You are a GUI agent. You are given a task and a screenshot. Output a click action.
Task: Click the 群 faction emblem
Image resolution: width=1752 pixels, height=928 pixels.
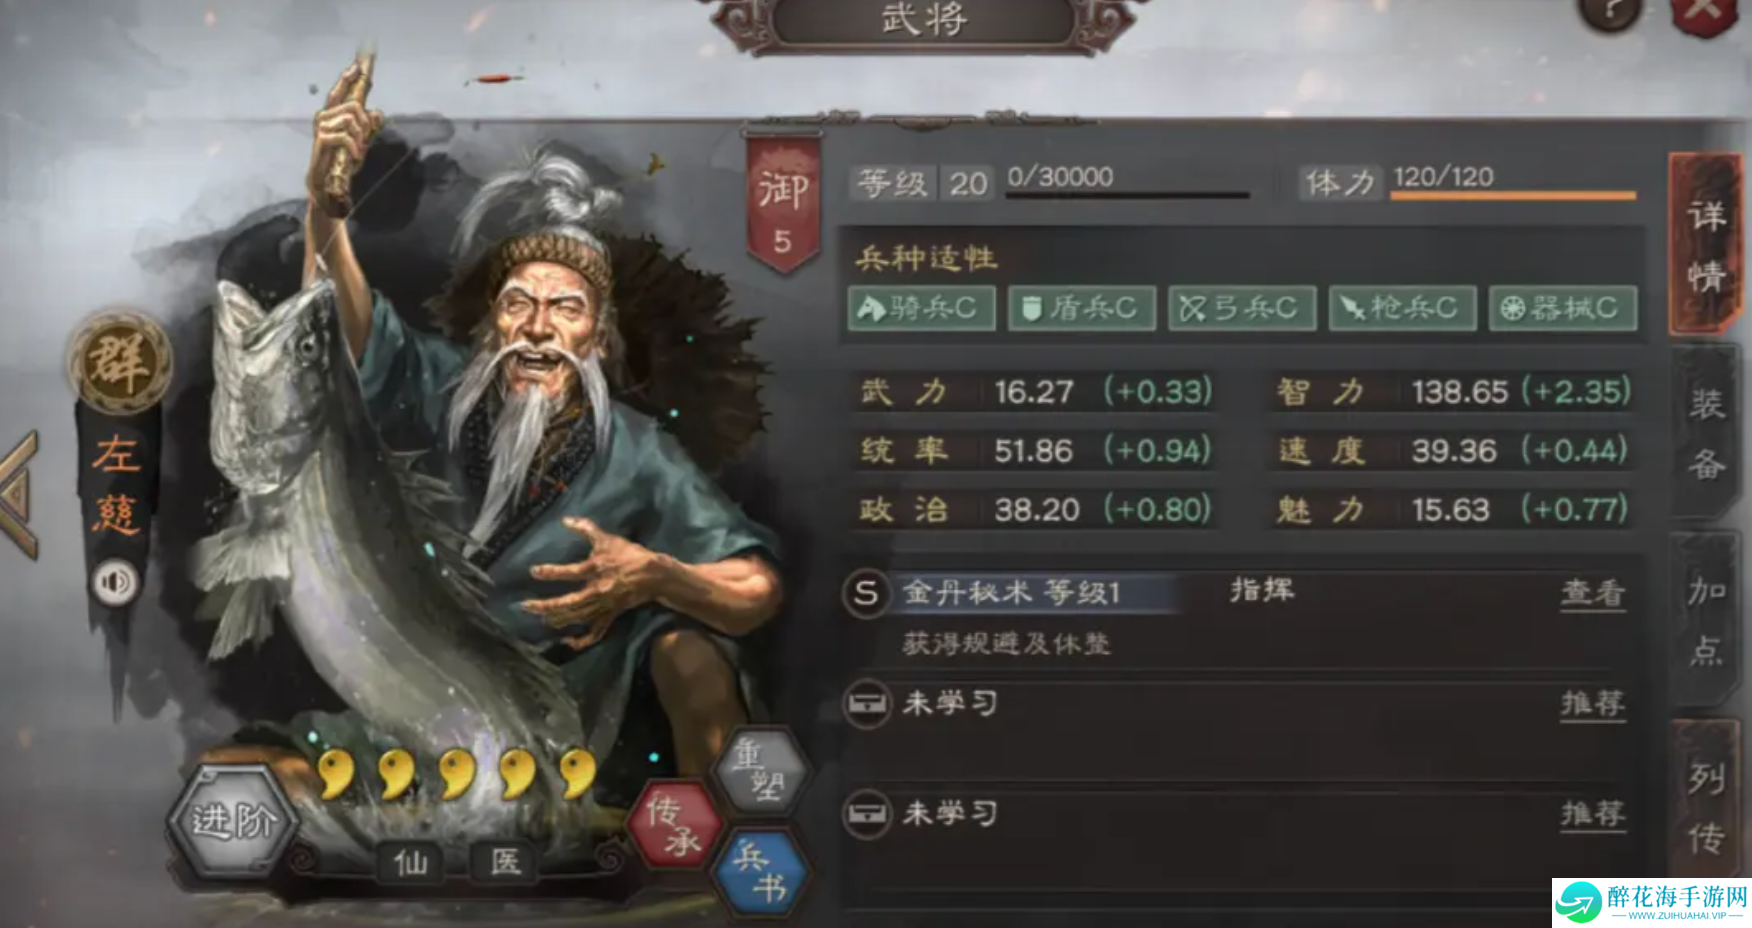tap(119, 361)
